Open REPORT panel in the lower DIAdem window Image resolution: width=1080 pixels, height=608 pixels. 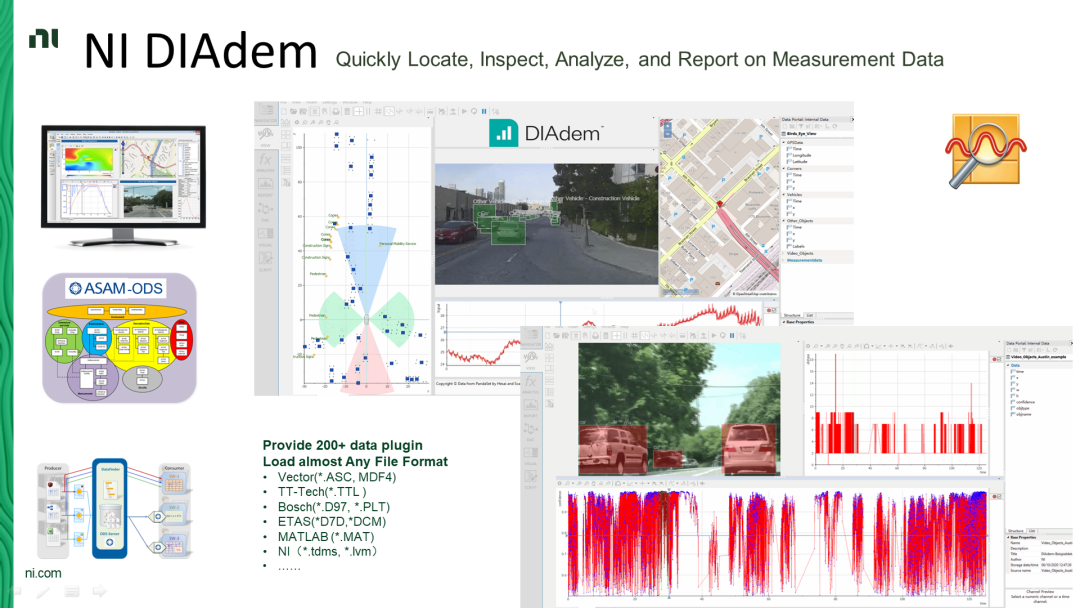click(530, 408)
